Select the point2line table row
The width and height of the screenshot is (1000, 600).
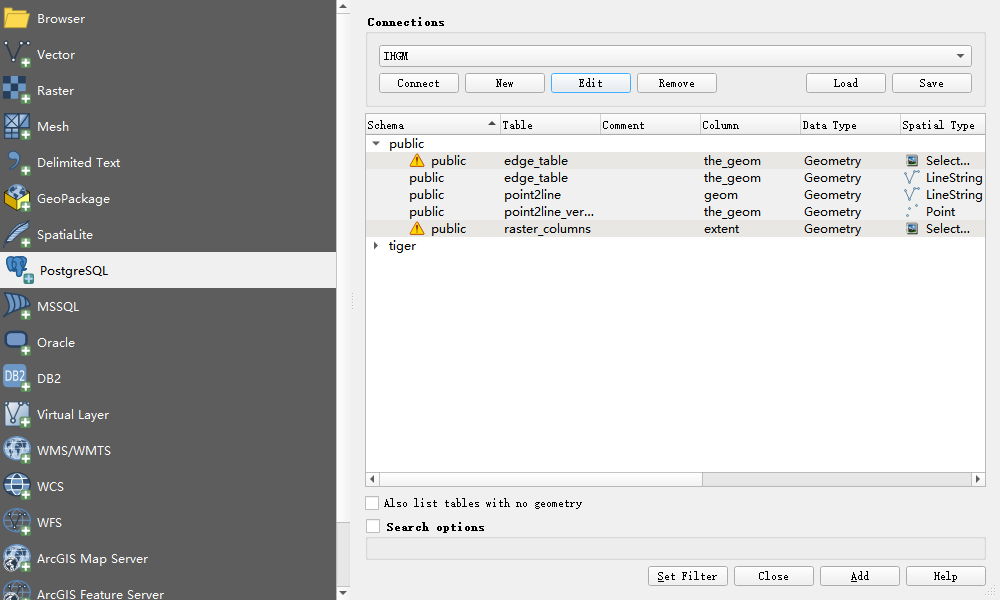point(675,194)
